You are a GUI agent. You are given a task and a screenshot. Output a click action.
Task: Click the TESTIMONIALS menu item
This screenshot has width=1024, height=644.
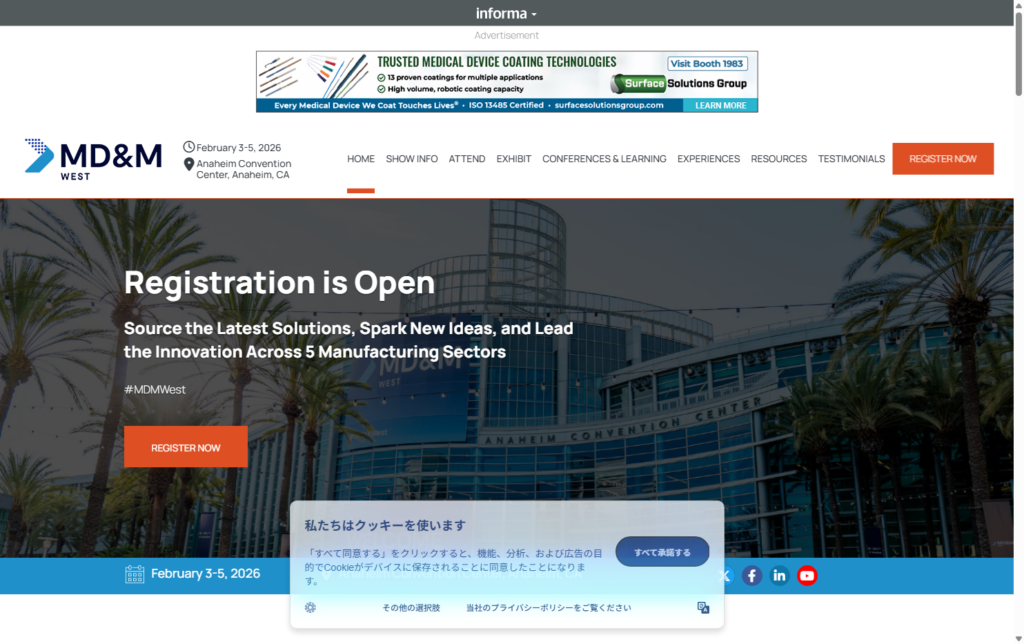pos(851,158)
